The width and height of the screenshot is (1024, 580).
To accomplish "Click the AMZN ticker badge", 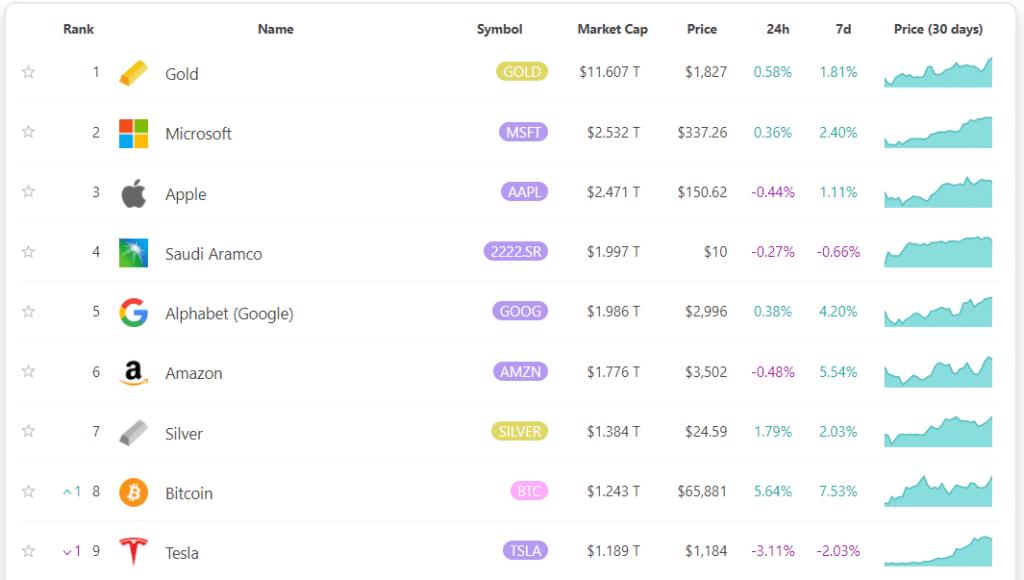I will pos(520,372).
